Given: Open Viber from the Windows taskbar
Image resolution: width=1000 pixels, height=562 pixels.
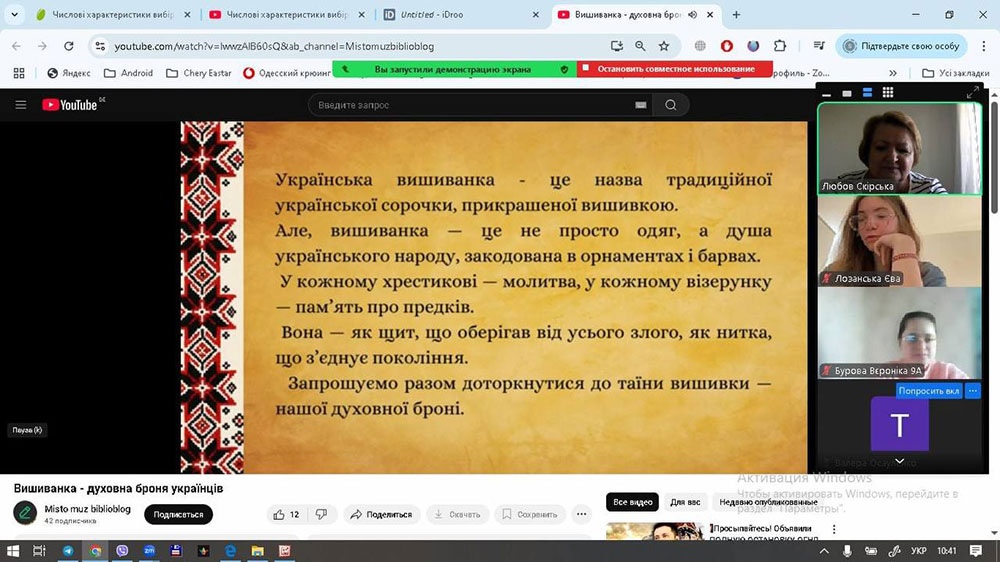Looking at the screenshot, I should pos(122,551).
